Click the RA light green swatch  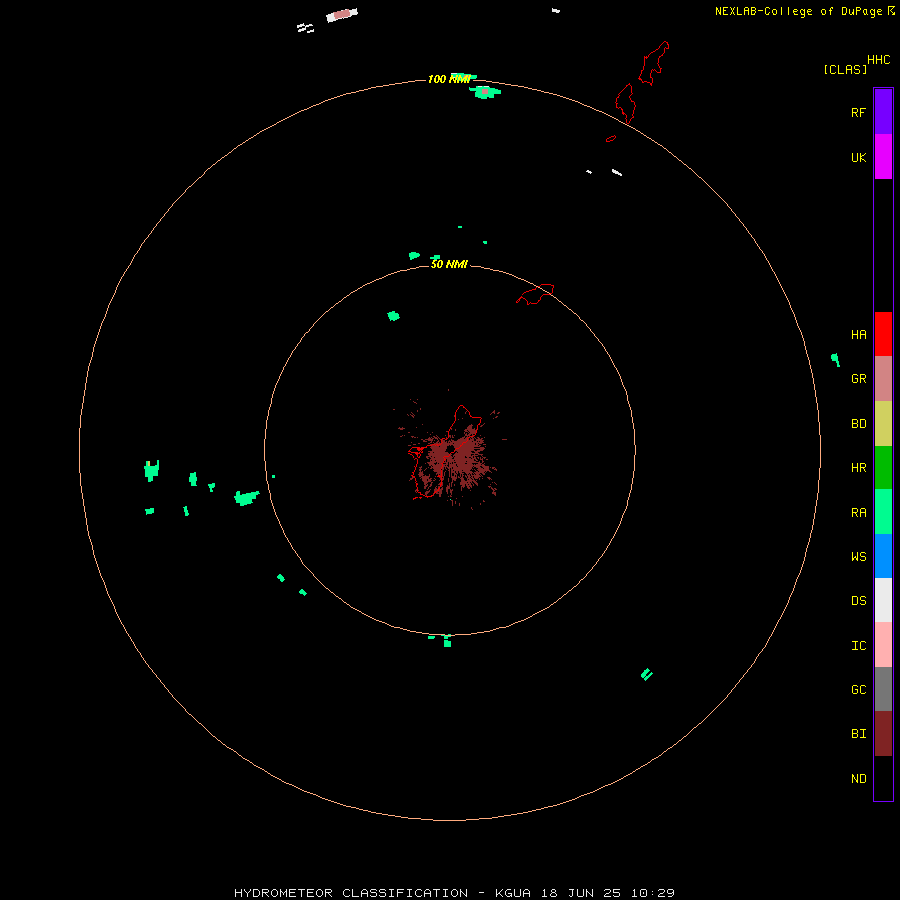pos(883,512)
